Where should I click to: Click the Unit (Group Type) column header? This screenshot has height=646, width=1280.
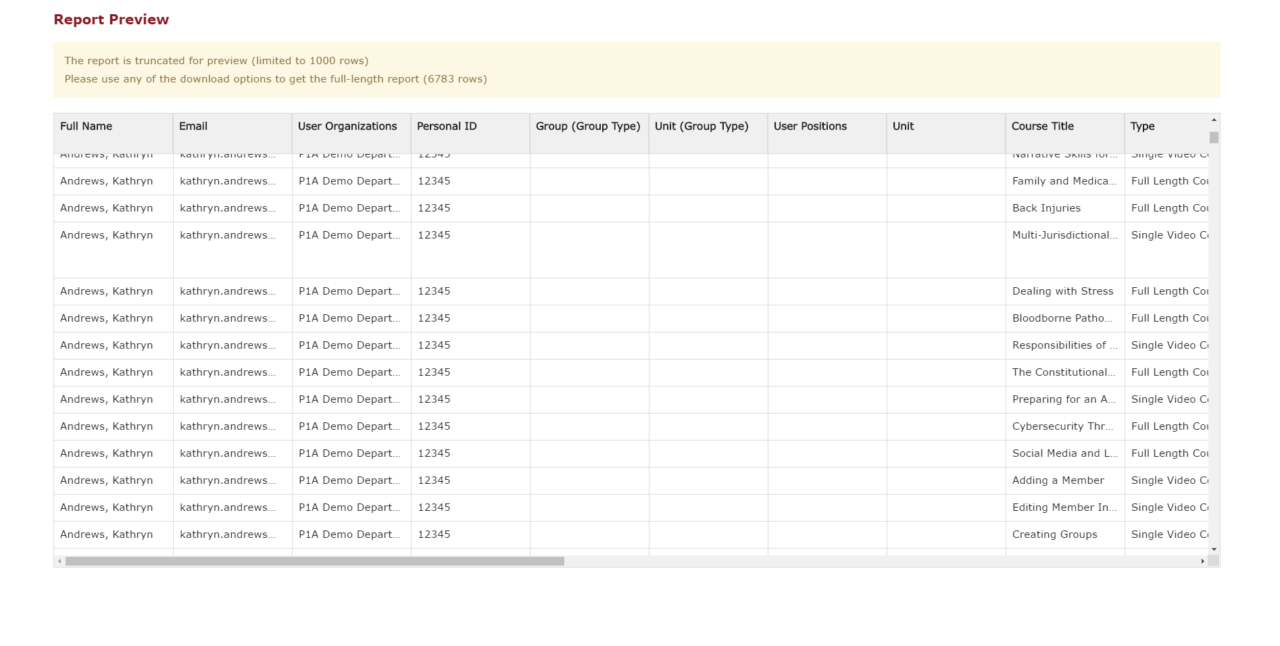tap(703, 126)
